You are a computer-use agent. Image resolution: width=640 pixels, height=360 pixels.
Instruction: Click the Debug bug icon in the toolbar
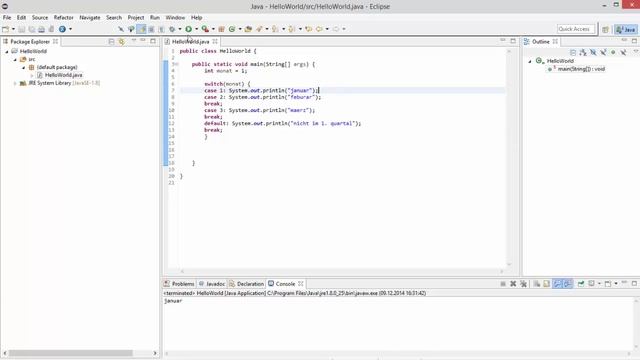click(x=172, y=29)
